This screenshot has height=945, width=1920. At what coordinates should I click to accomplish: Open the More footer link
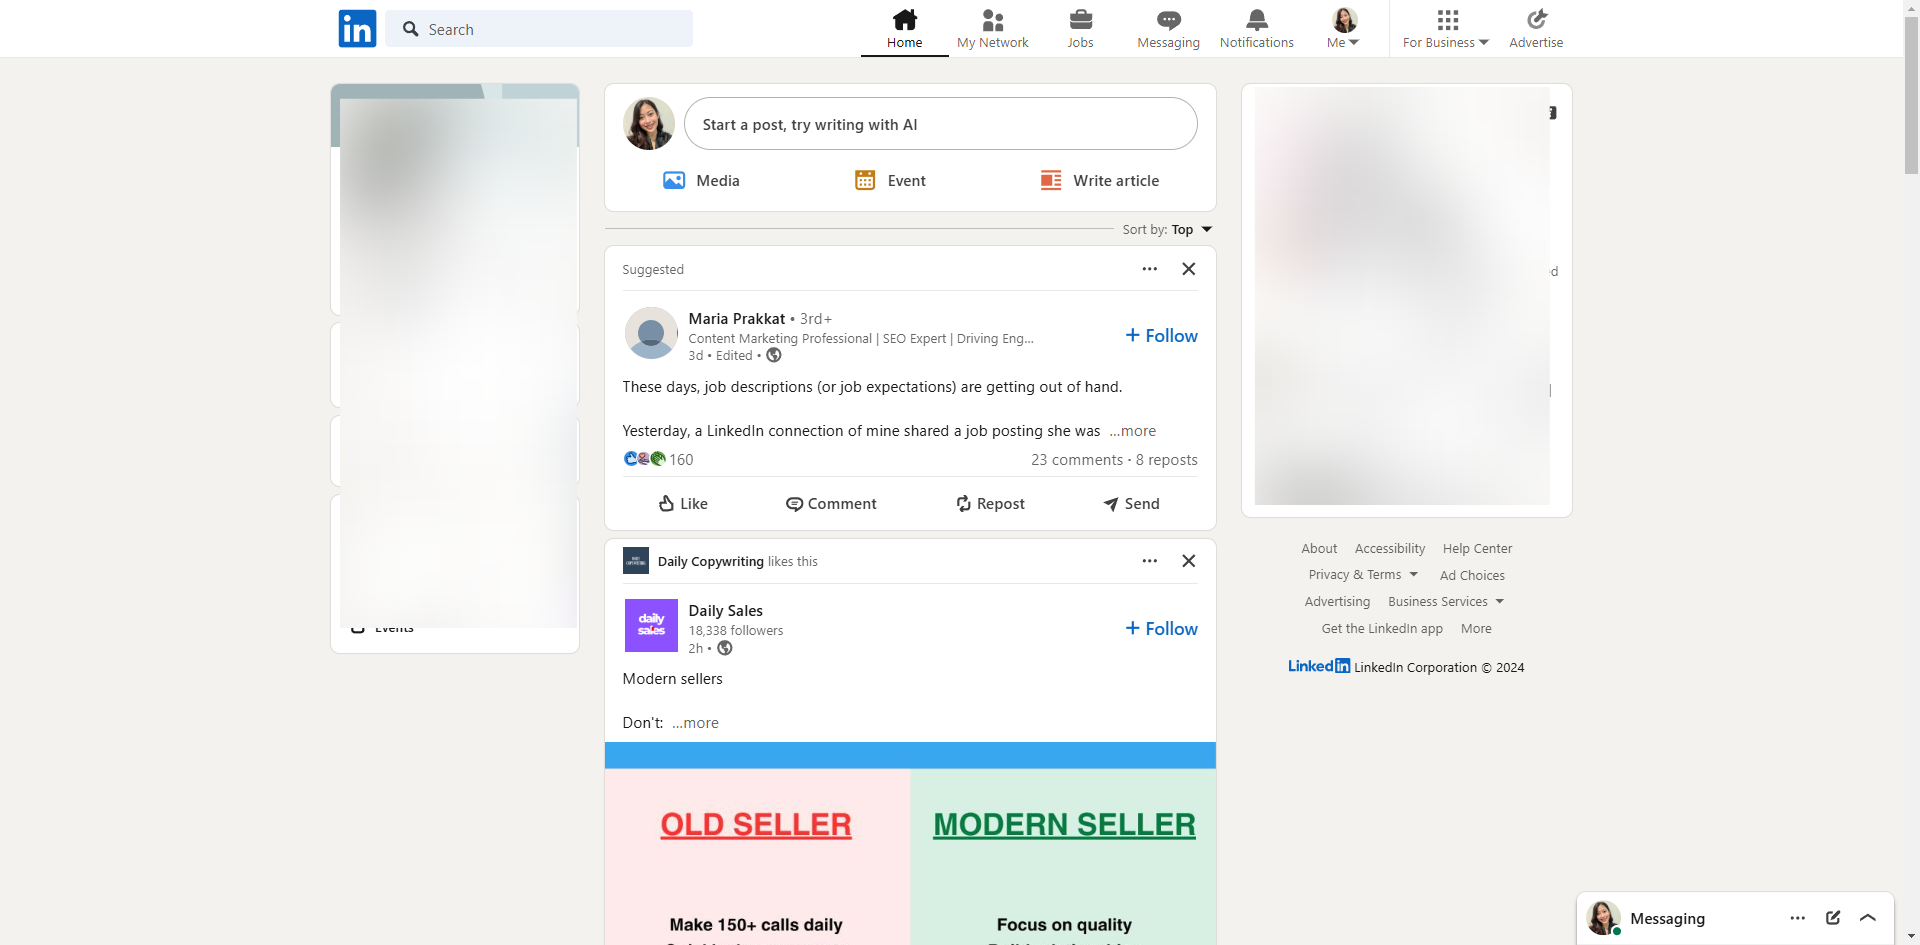pos(1476,628)
